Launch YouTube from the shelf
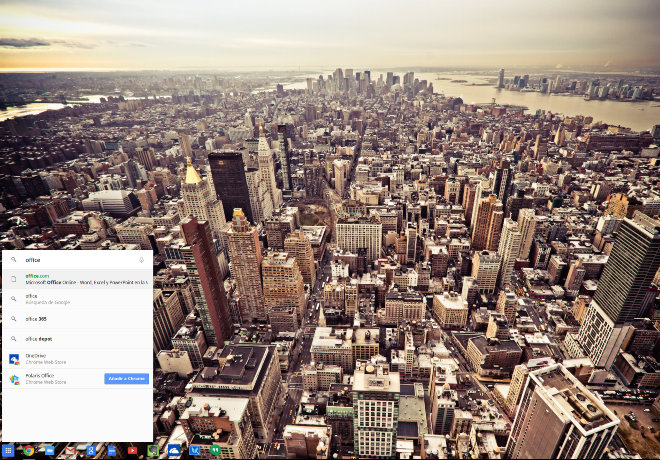The height and width of the screenshot is (460, 660). [132, 451]
